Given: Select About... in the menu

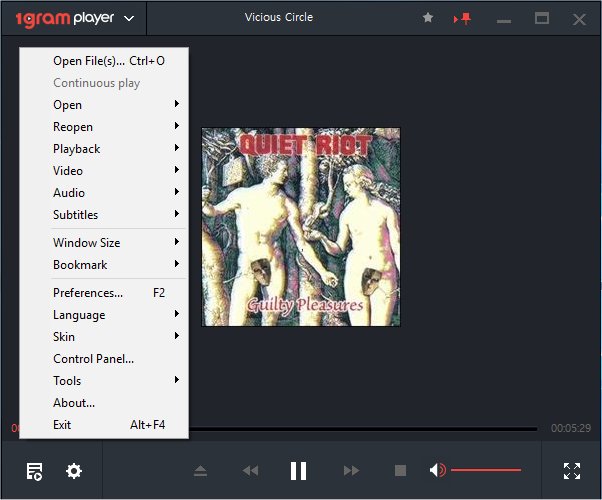Looking at the screenshot, I should [104, 402].
